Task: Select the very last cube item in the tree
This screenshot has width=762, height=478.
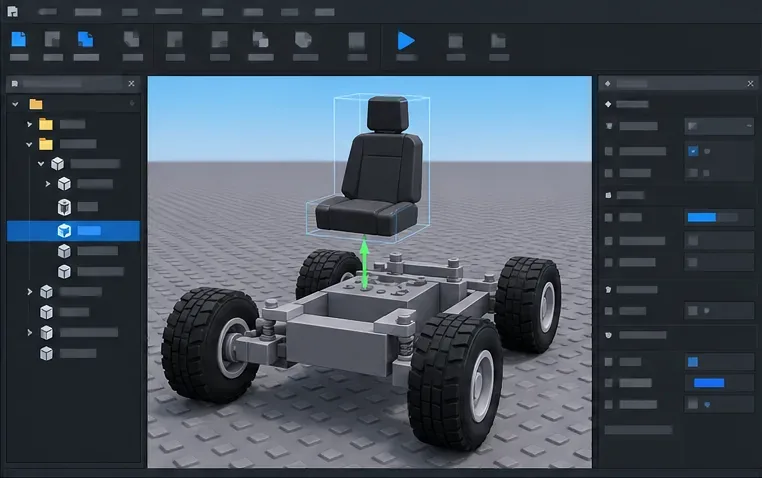Action: click(46, 354)
